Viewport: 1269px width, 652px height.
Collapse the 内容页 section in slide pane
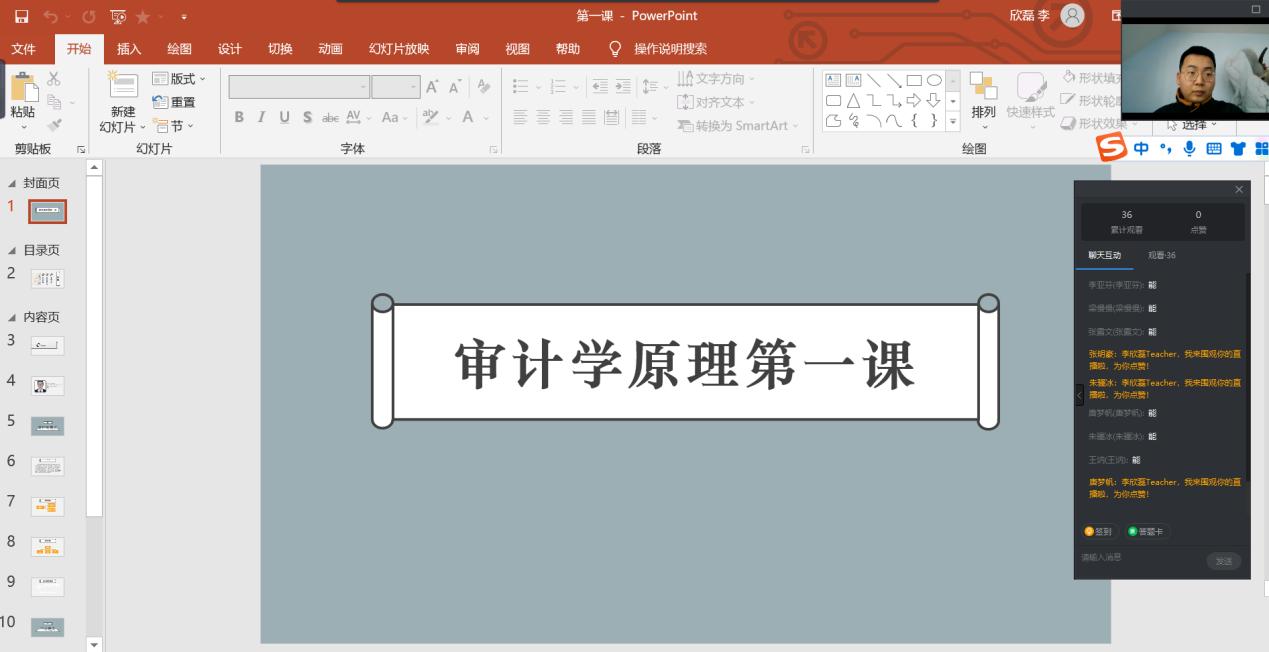[x=12, y=318]
